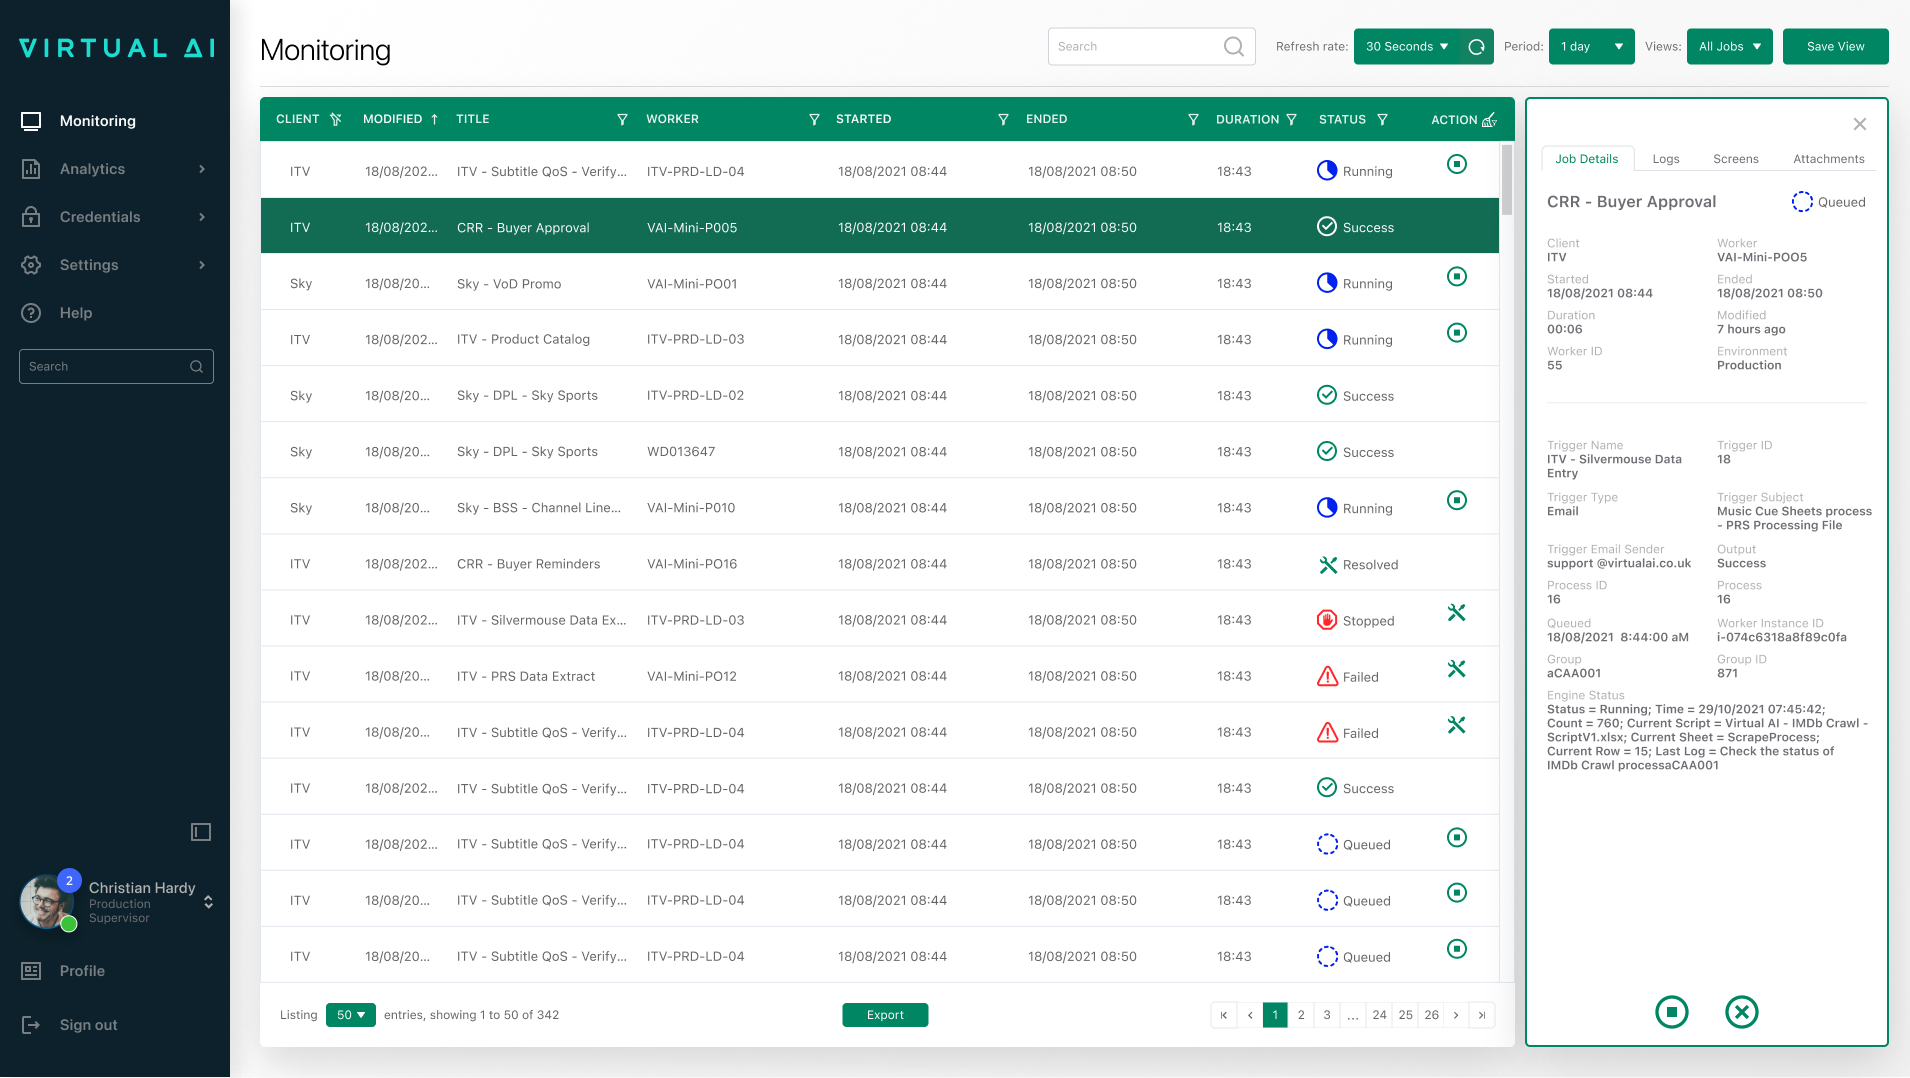Open the Refresh rate 30 Seconds dropdown
This screenshot has height=1078, width=1910.
(x=1407, y=47)
